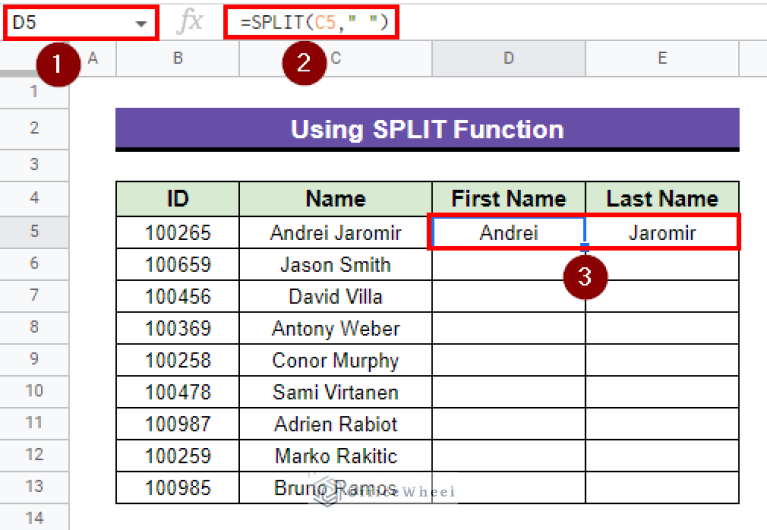The height and width of the screenshot is (530, 767).
Task: Click the fx function icon
Action: [189, 21]
